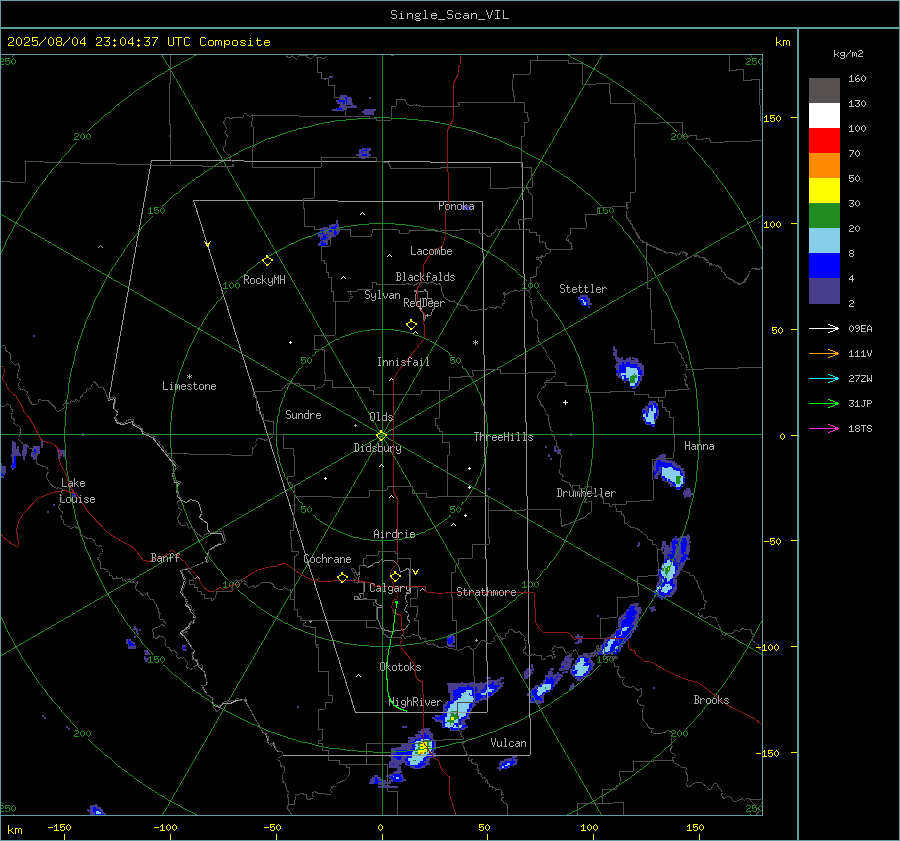
Task: Click the Innisfail label
Action: [403, 362]
